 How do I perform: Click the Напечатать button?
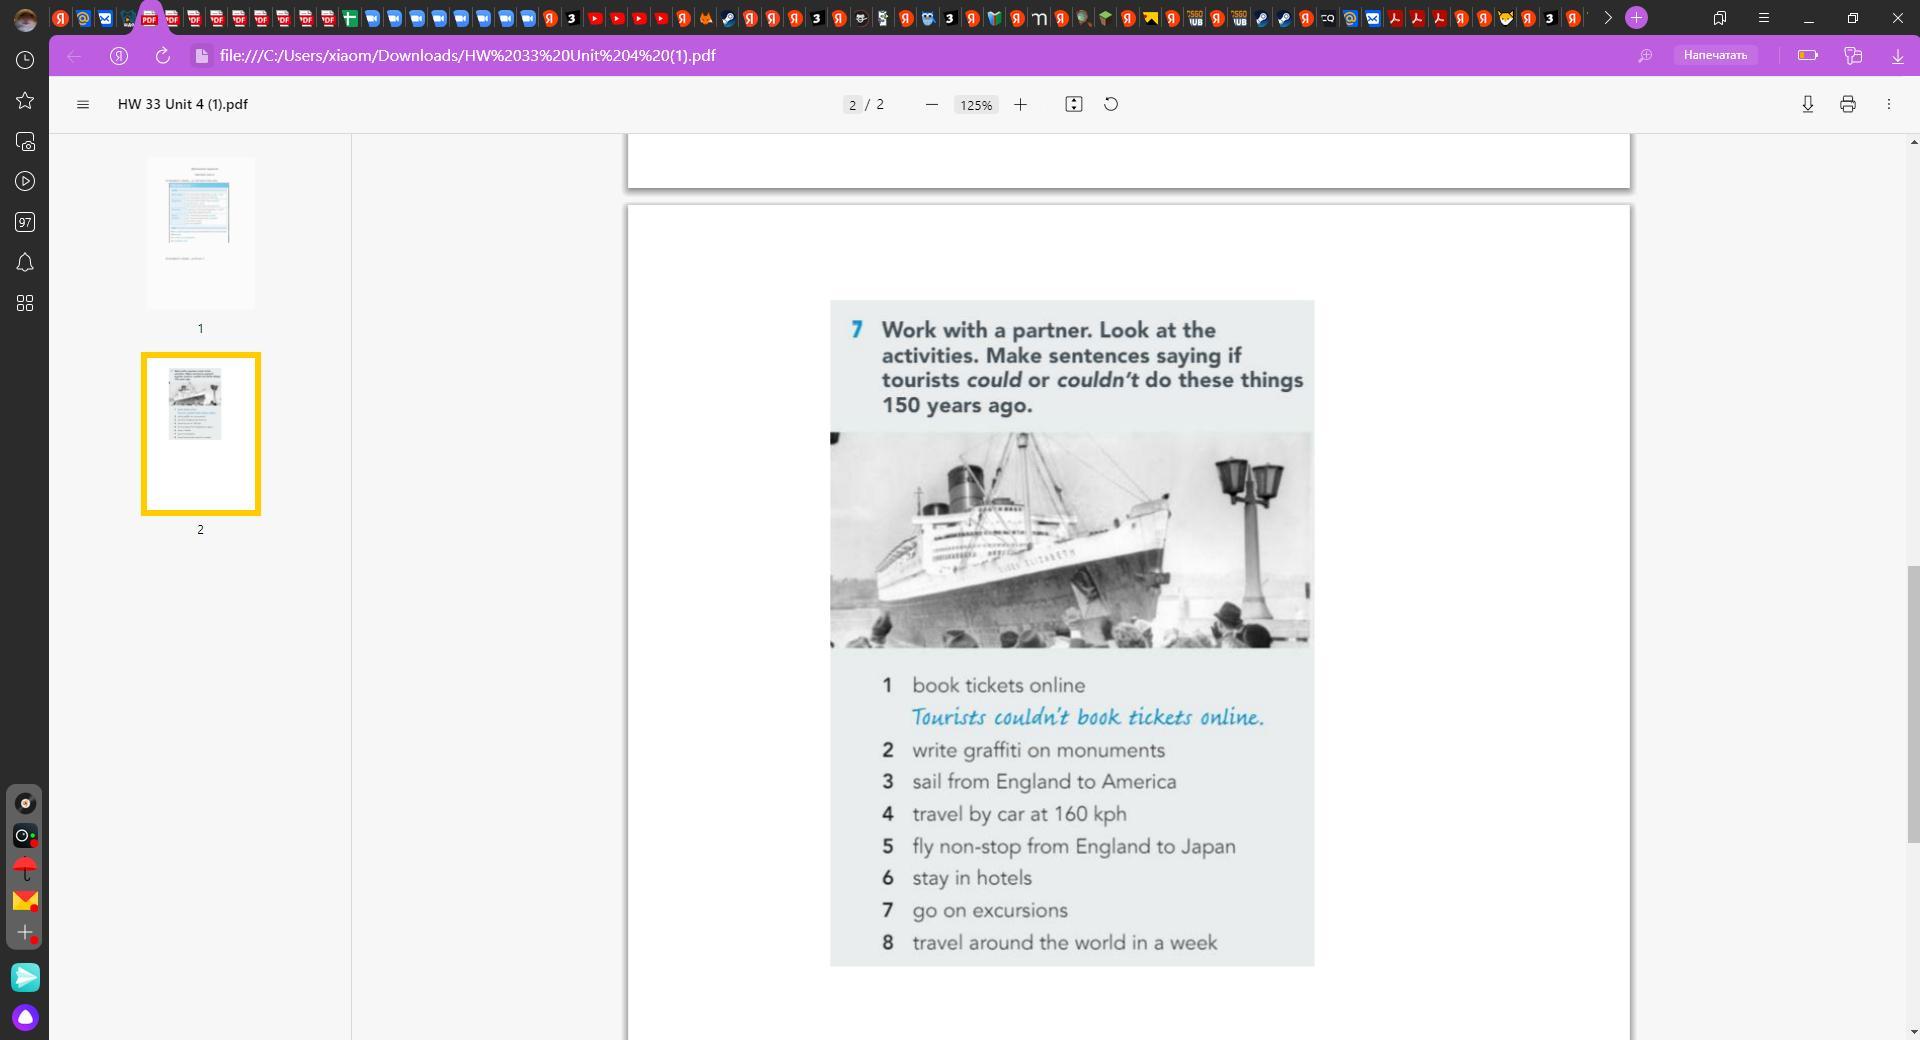(x=1716, y=56)
